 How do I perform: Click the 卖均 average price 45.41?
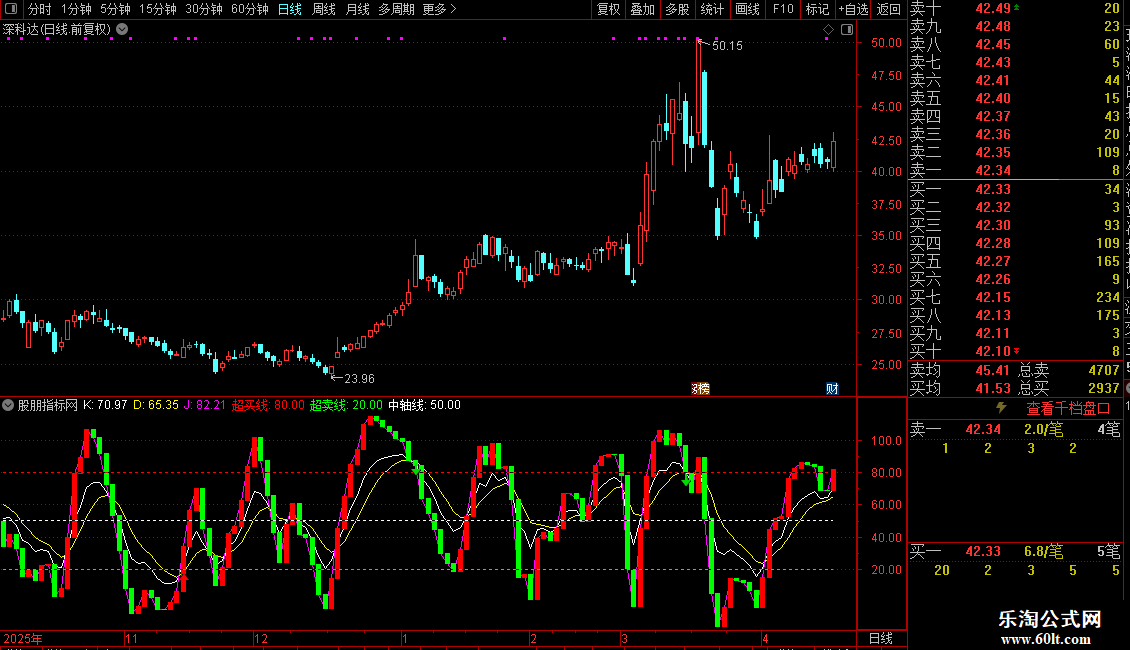(x=993, y=370)
